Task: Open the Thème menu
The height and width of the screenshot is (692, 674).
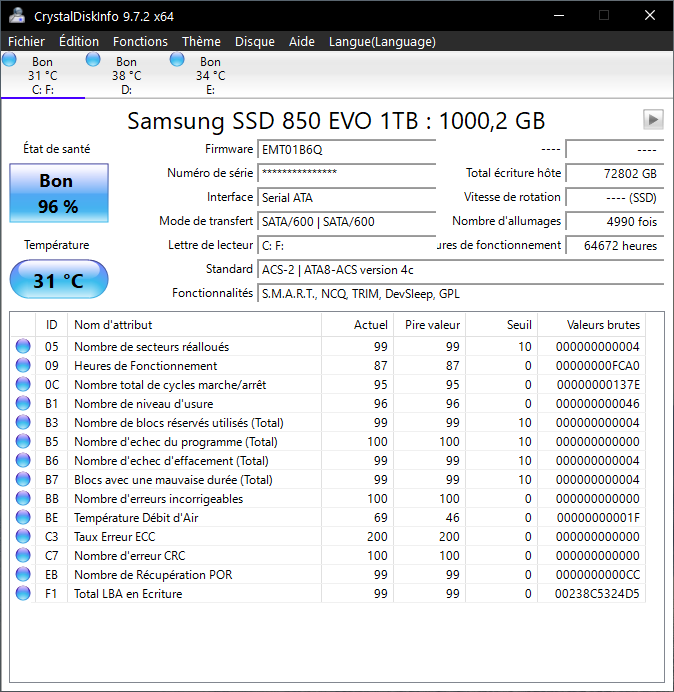Action: pos(201,41)
